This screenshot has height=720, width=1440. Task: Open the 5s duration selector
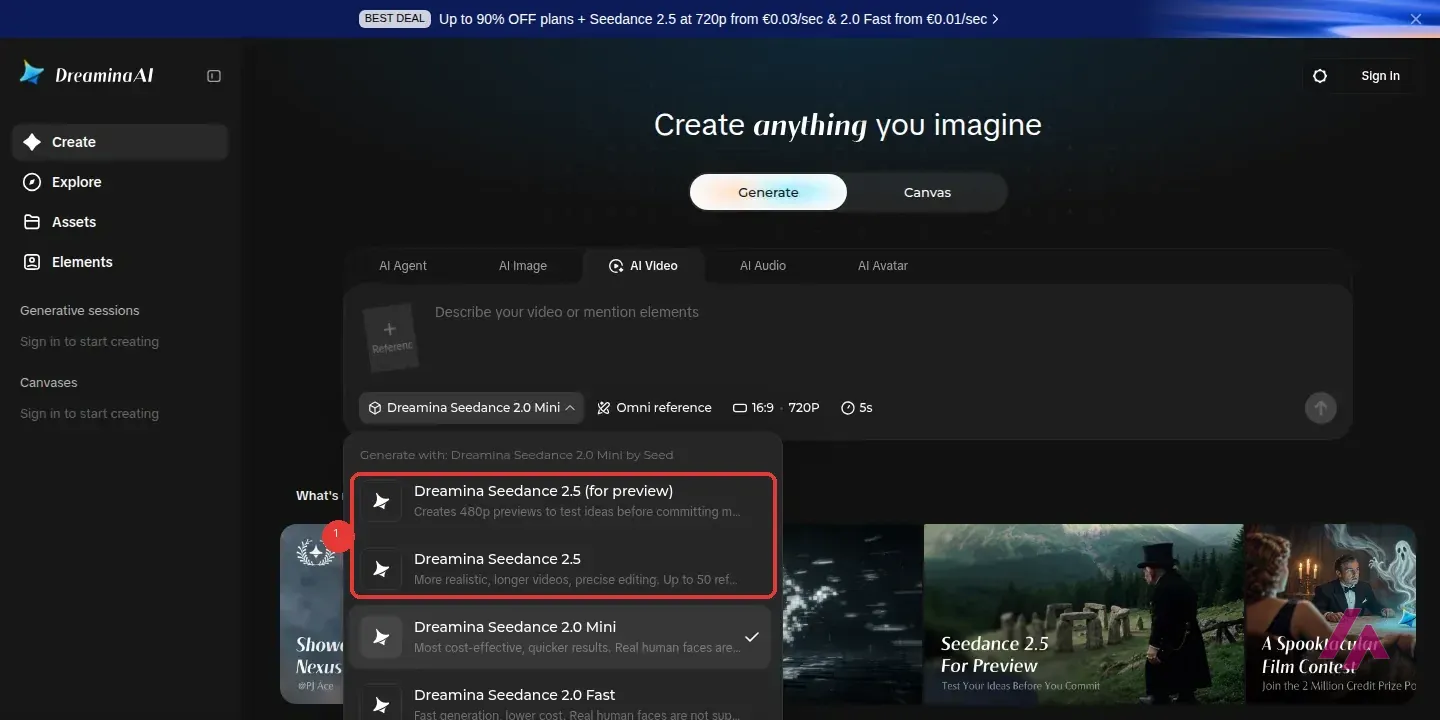tap(857, 408)
